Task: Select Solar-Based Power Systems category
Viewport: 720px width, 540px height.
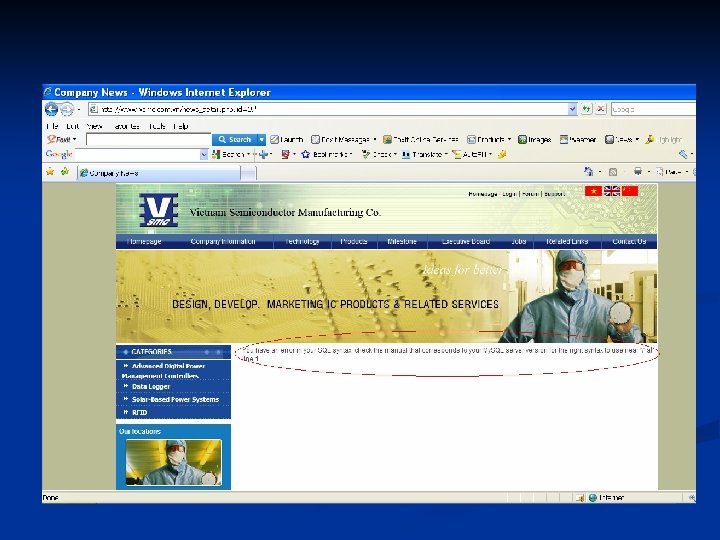Action: [x=175, y=399]
